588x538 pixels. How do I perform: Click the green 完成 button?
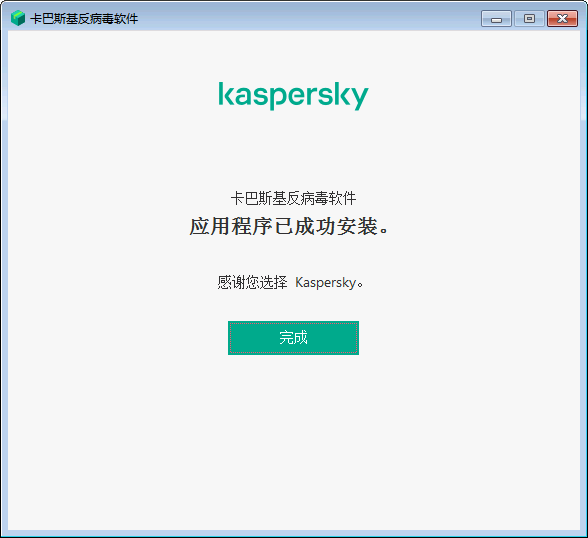[293, 338]
